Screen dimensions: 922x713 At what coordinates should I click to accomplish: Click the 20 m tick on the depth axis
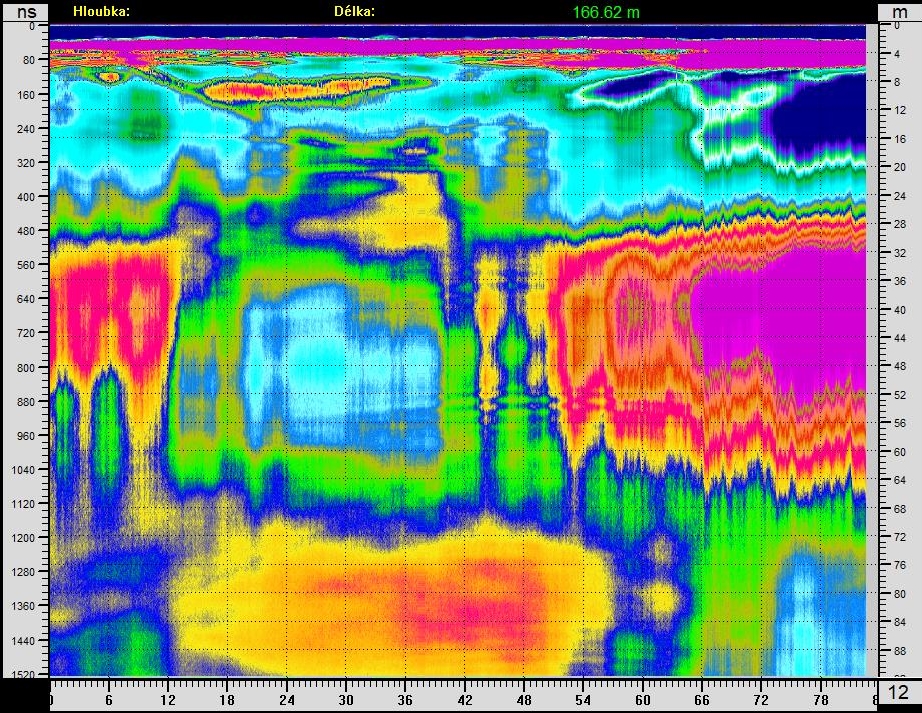[x=898, y=167]
